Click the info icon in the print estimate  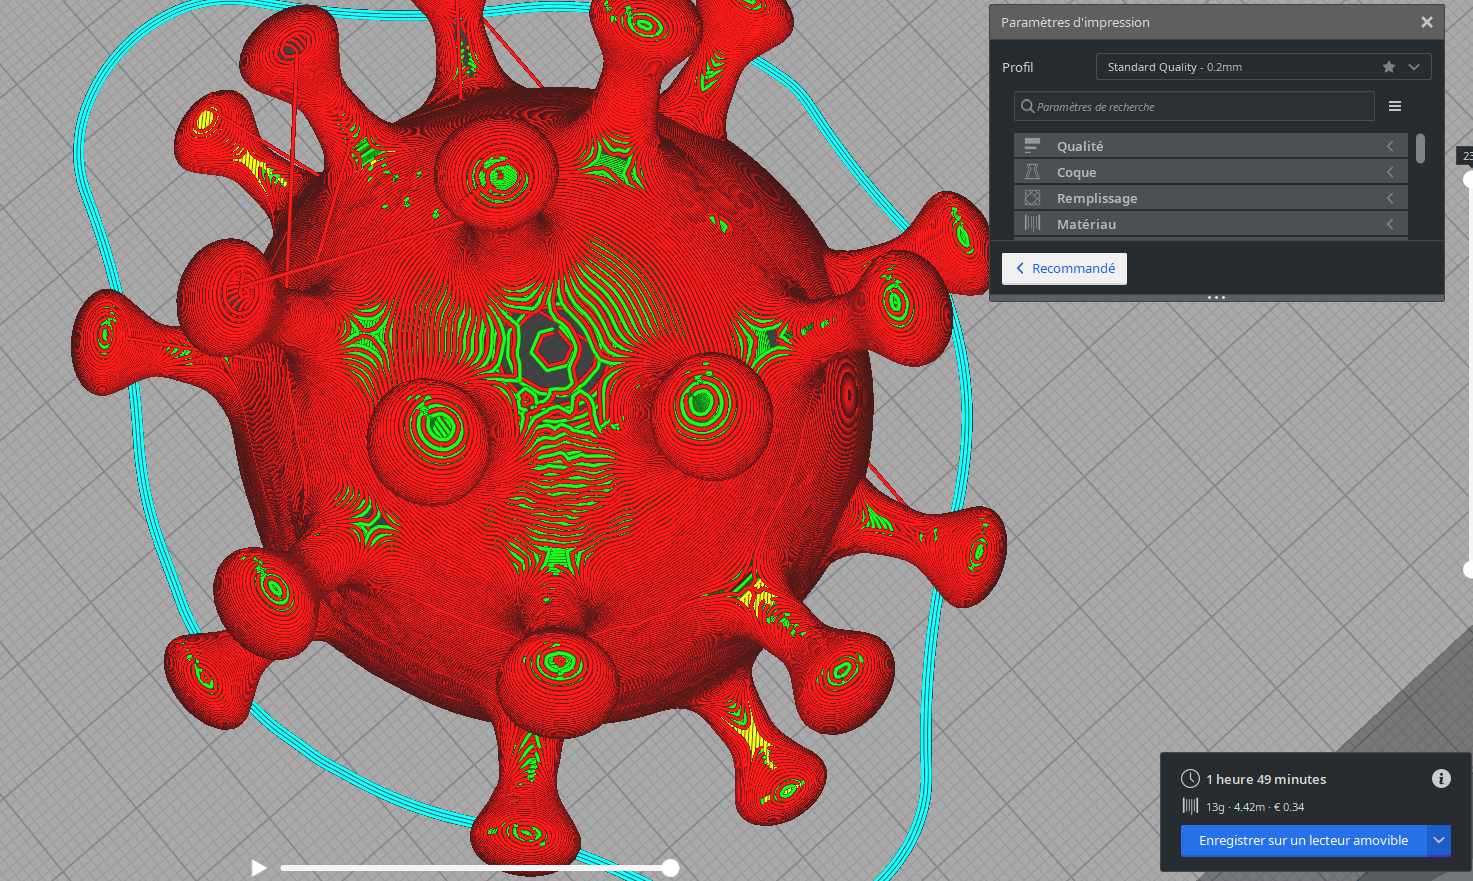(1441, 778)
